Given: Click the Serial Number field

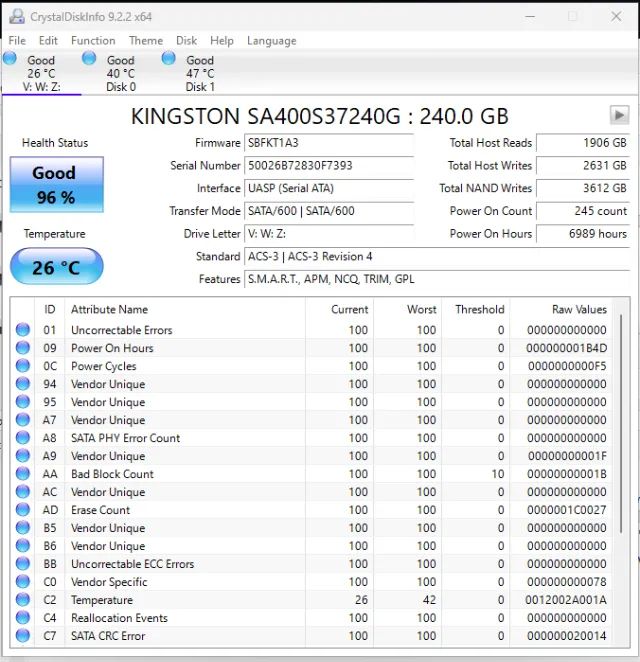Looking at the screenshot, I should (x=329, y=166).
